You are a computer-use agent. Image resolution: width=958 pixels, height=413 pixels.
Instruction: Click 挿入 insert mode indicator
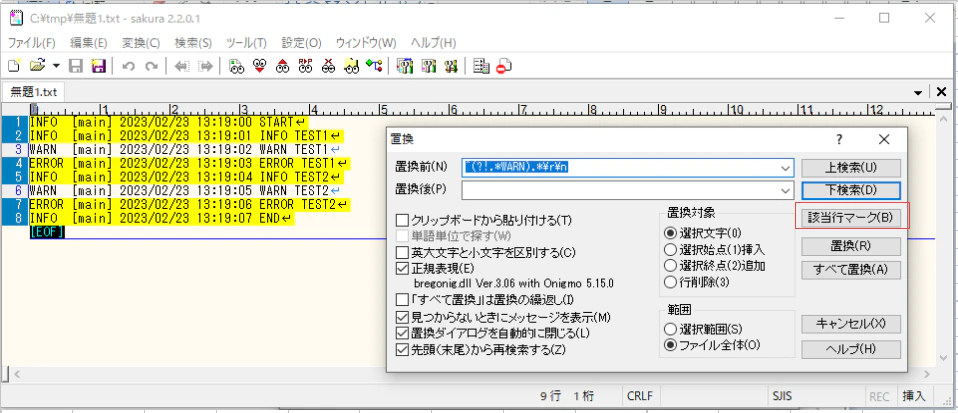[913, 396]
